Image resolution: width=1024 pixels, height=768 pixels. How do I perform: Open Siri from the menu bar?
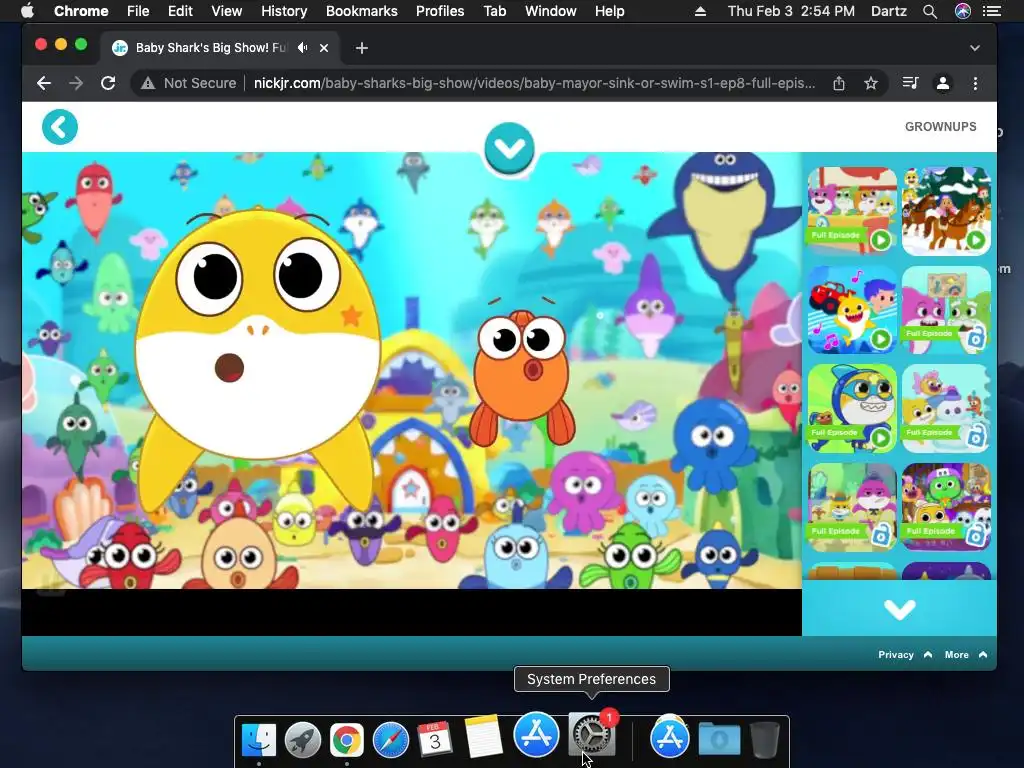(x=963, y=11)
